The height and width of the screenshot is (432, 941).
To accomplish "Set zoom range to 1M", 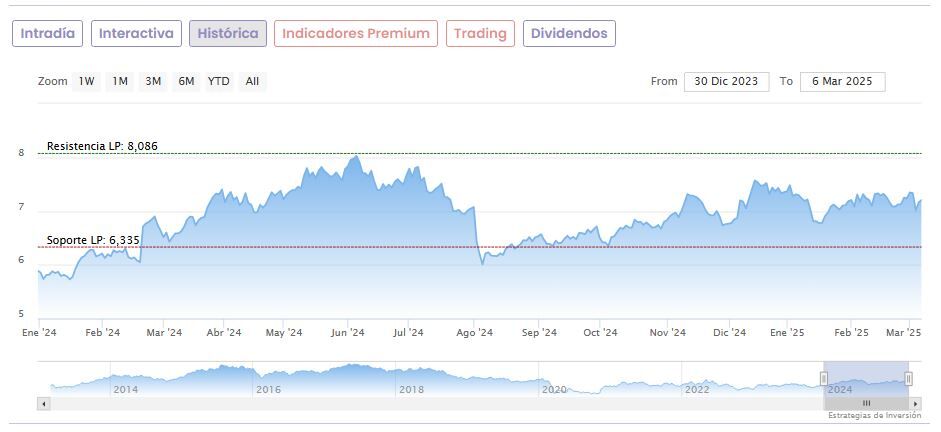I will [120, 82].
